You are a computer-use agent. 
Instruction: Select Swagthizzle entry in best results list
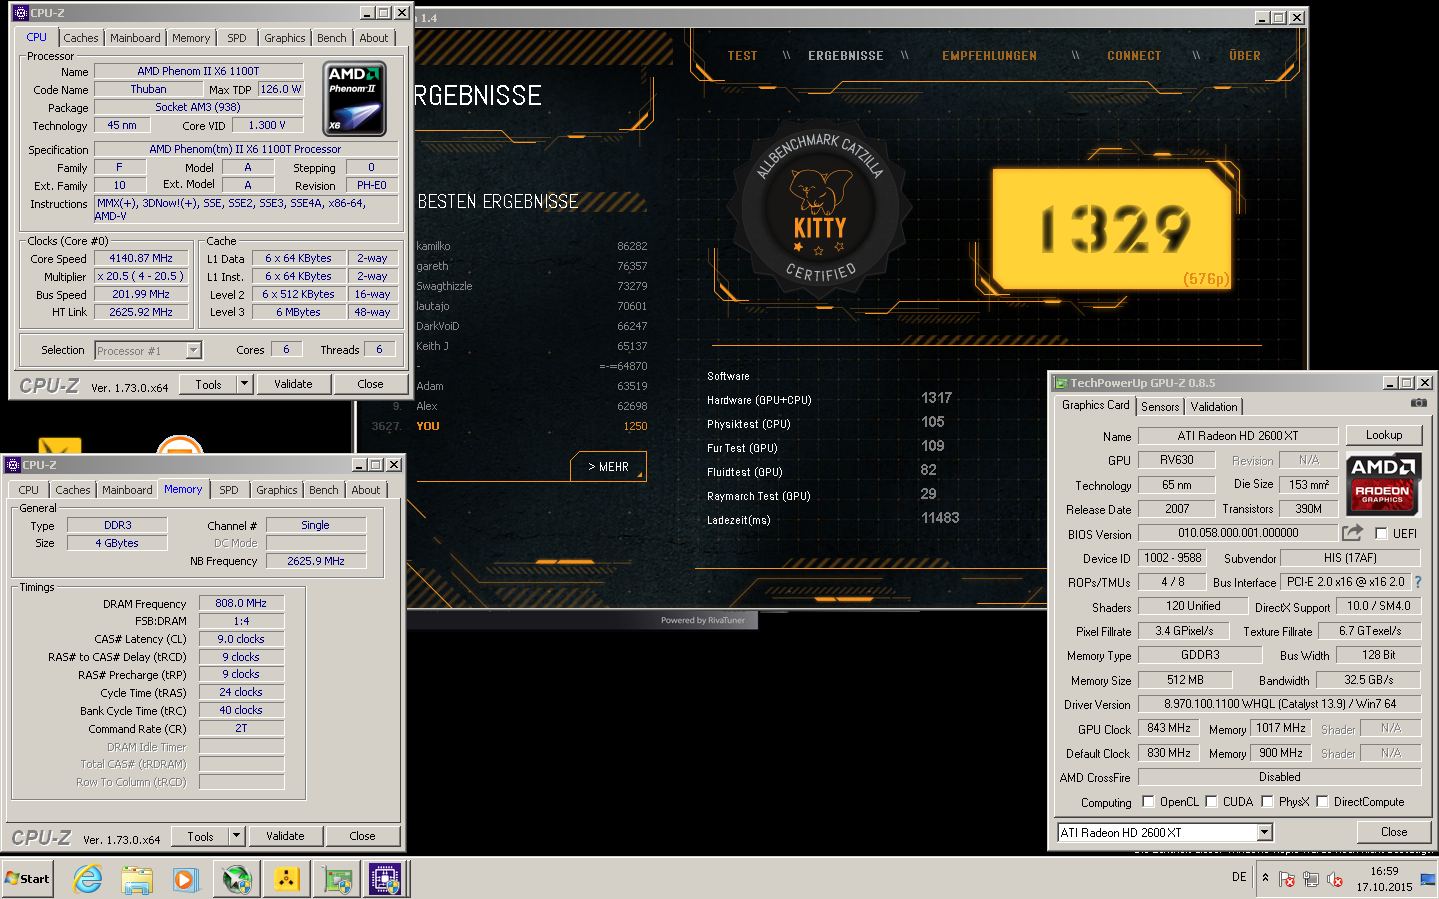tap(532, 286)
